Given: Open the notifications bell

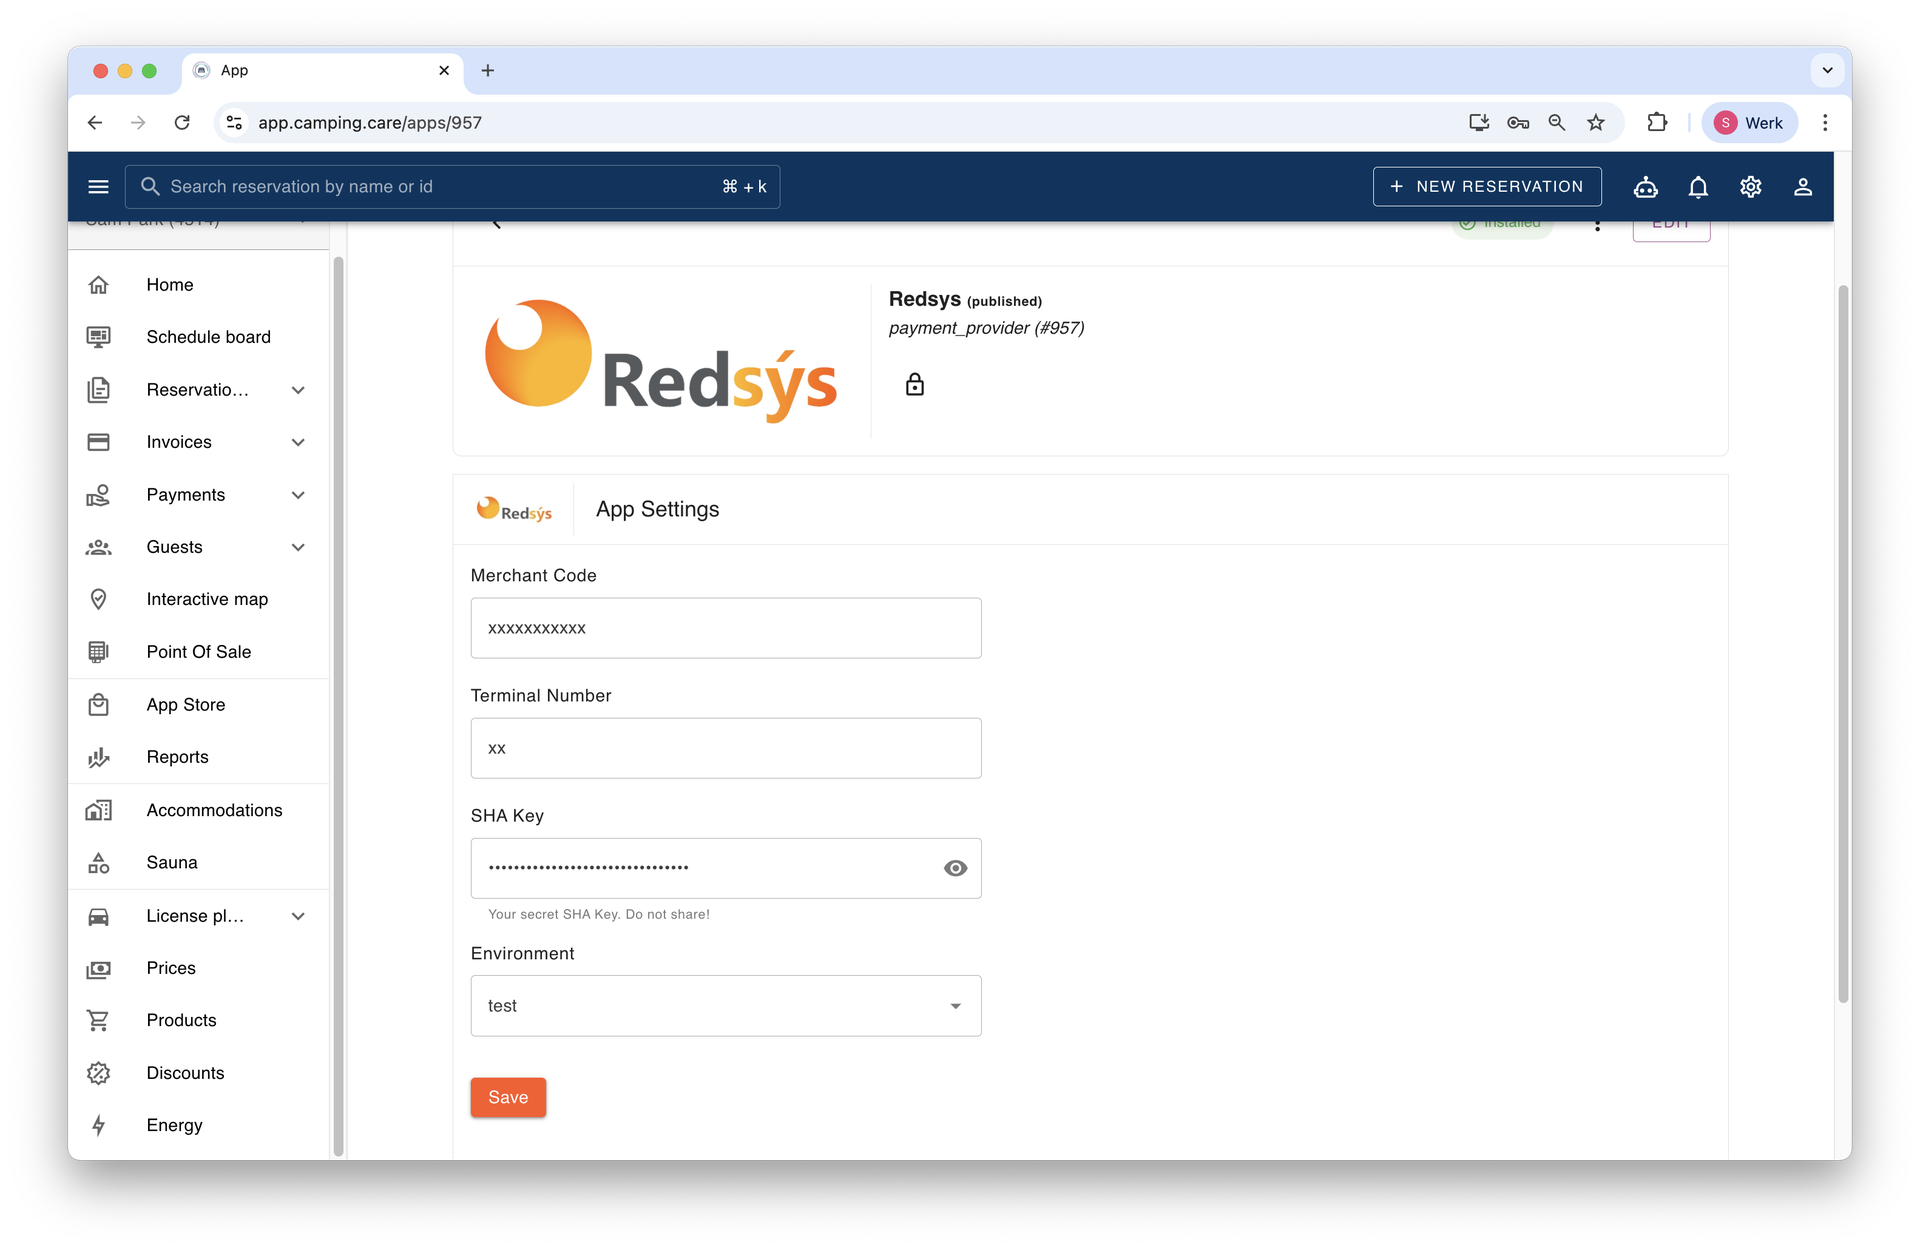Looking at the screenshot, I should tap(1698, 187).
